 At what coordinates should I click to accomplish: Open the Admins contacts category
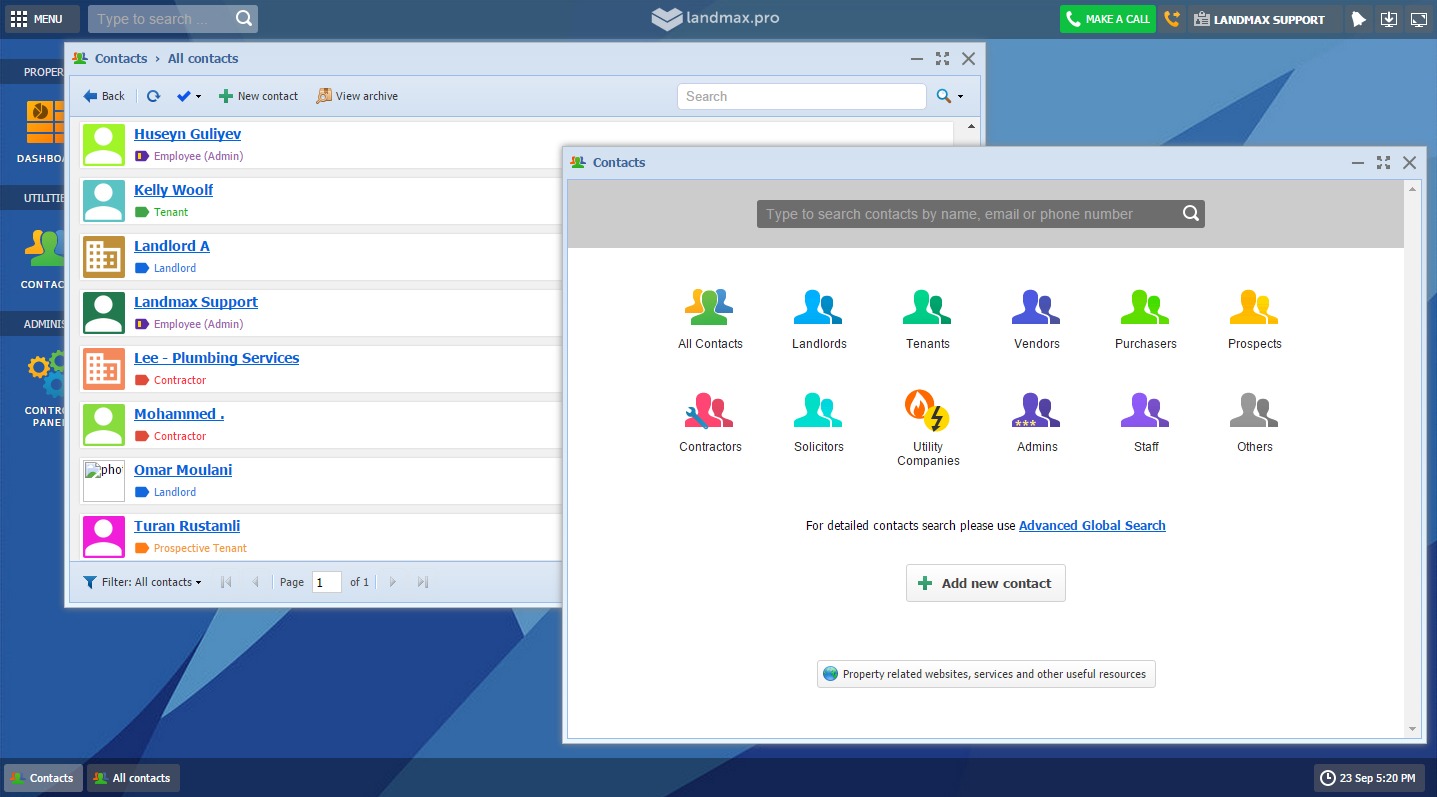click(x=1036, y=421)
